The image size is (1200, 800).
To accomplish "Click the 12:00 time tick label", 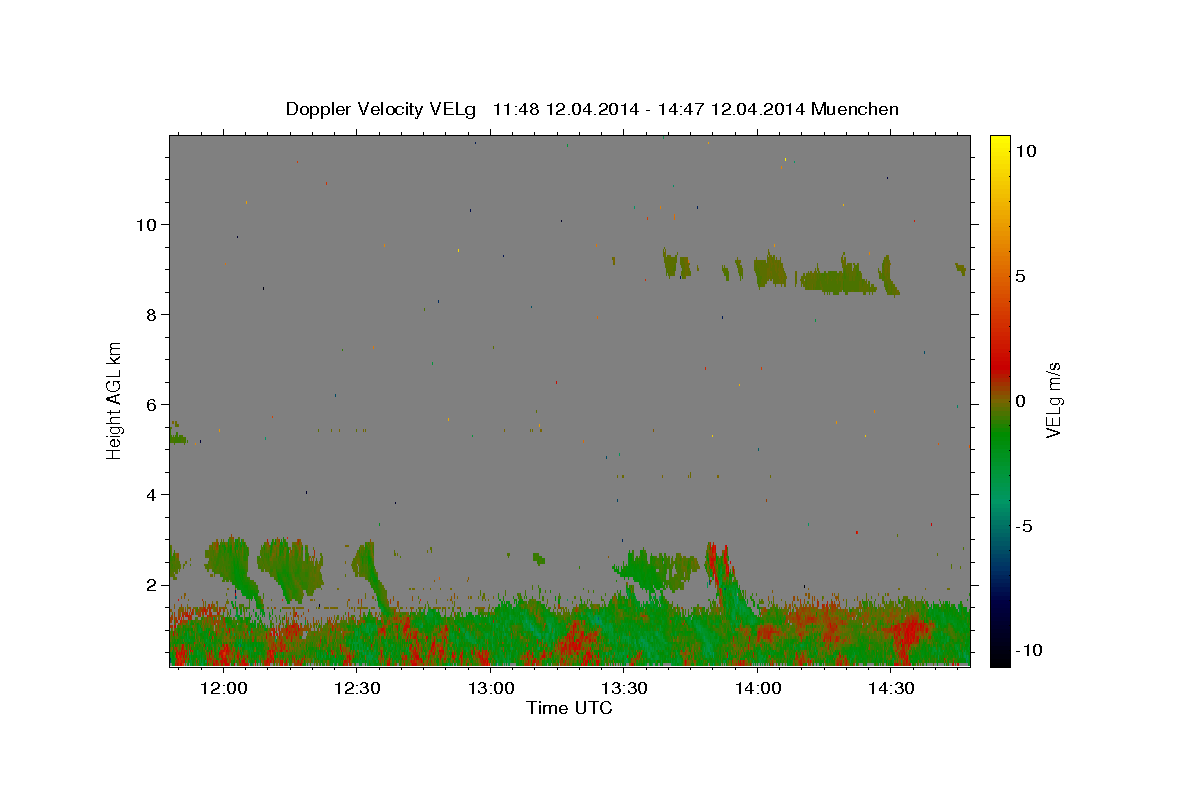I will (x=223, y=688).
